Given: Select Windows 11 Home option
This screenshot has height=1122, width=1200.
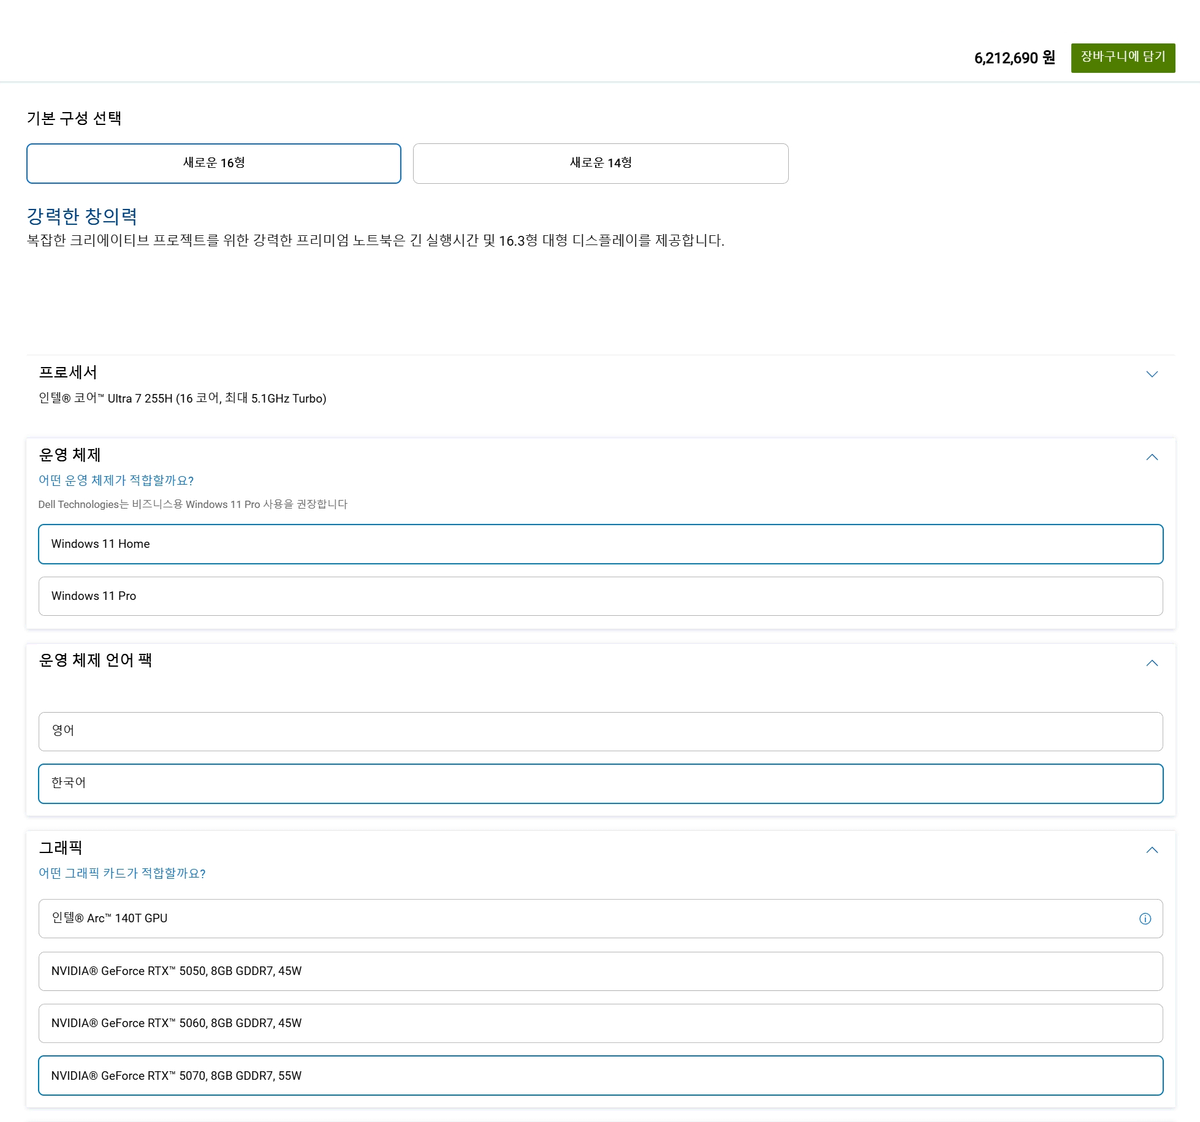Looking at the screenshot, I should [x=601, y=544].
